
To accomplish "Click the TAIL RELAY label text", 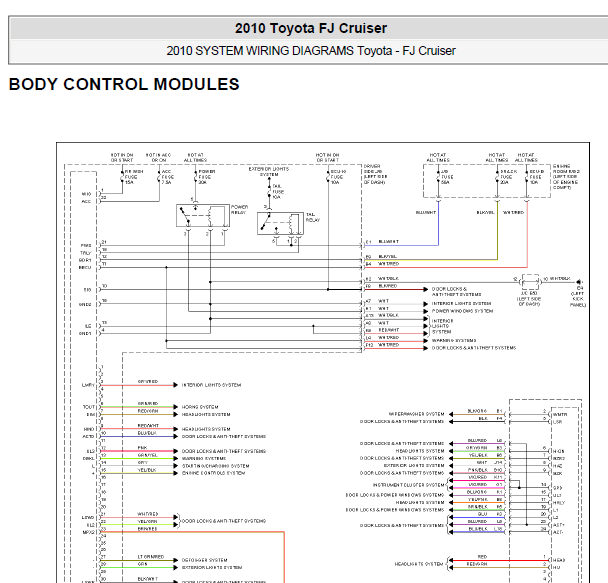I will tap(313, 217).
